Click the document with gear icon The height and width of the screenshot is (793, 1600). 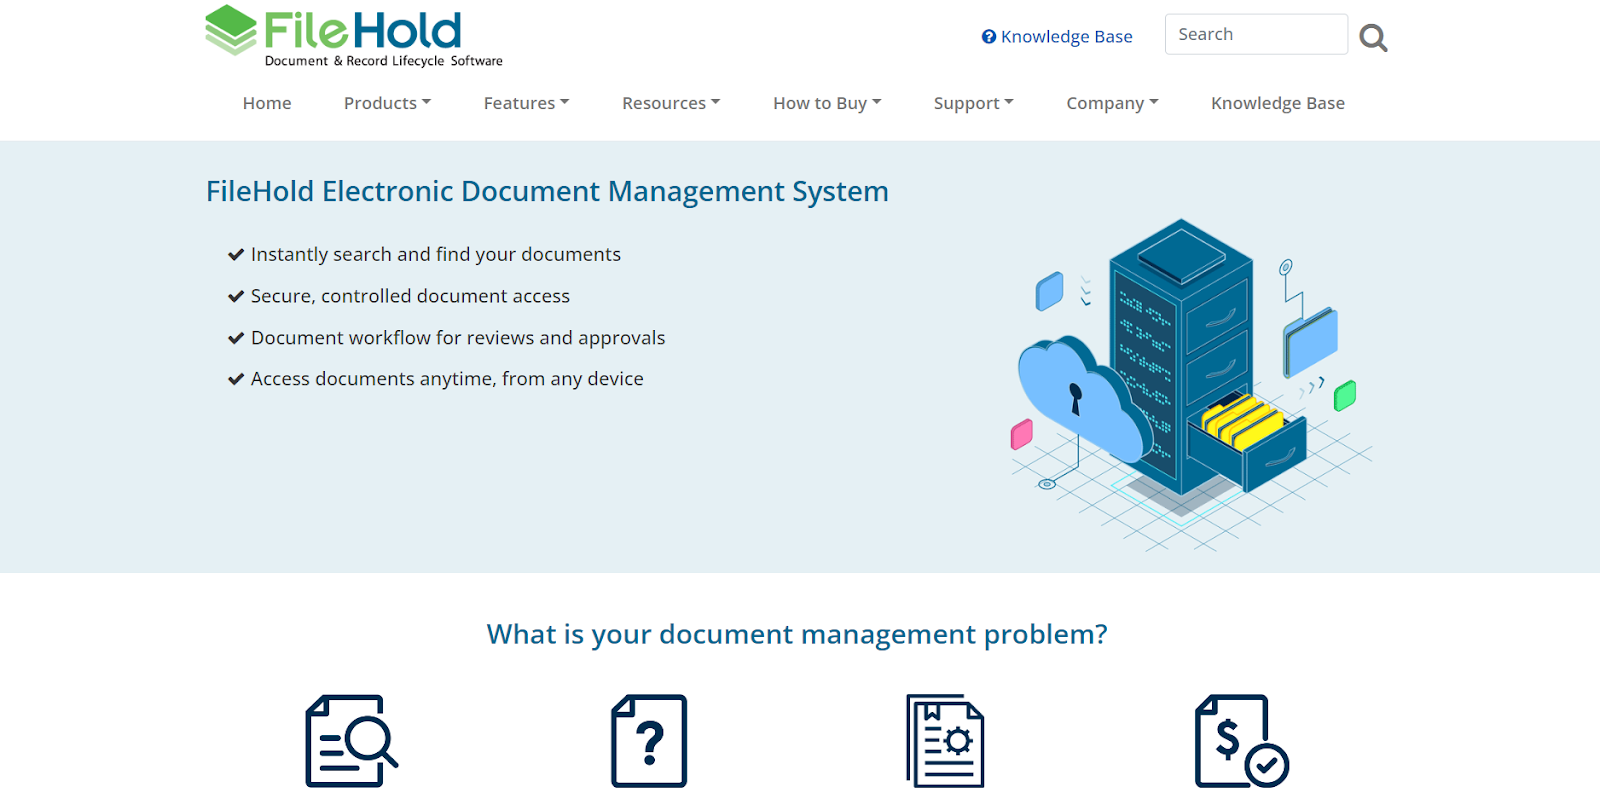click(x=945, y=741)
